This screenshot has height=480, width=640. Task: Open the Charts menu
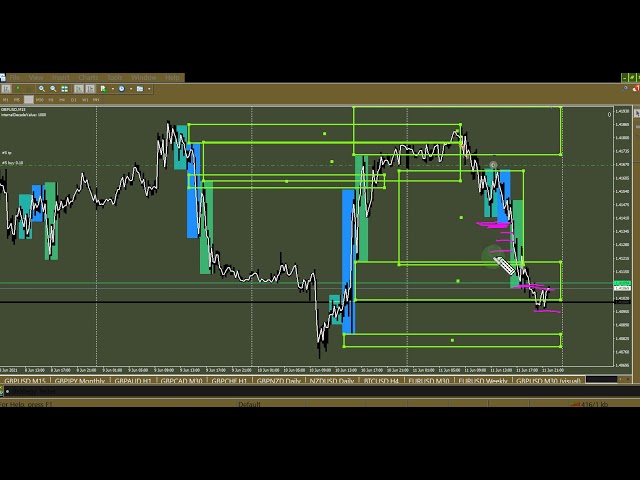coord(88,77)
